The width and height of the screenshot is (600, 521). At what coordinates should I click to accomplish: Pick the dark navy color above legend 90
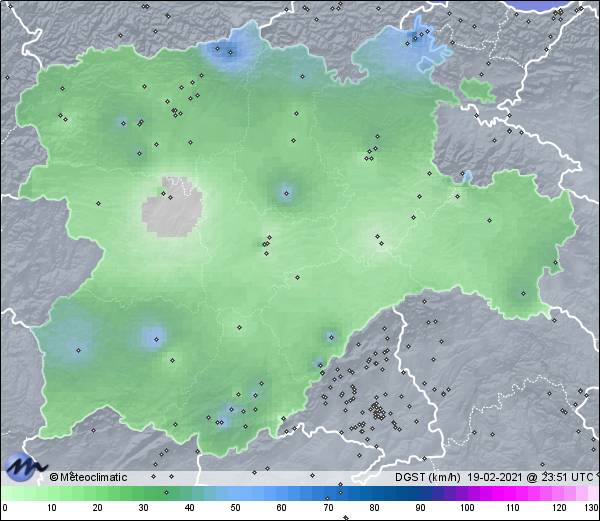point(420,493)
